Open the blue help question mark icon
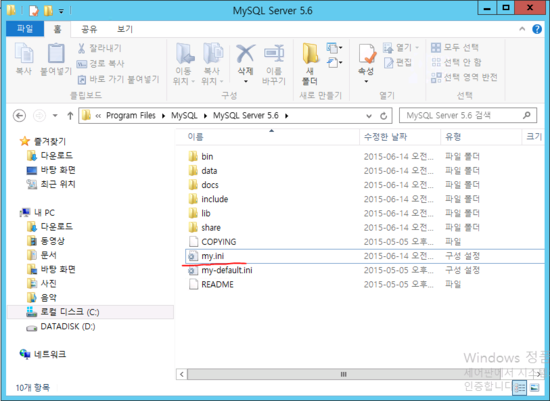The width and height of the screenshot is (550, 401). click(x=537, y=29)
